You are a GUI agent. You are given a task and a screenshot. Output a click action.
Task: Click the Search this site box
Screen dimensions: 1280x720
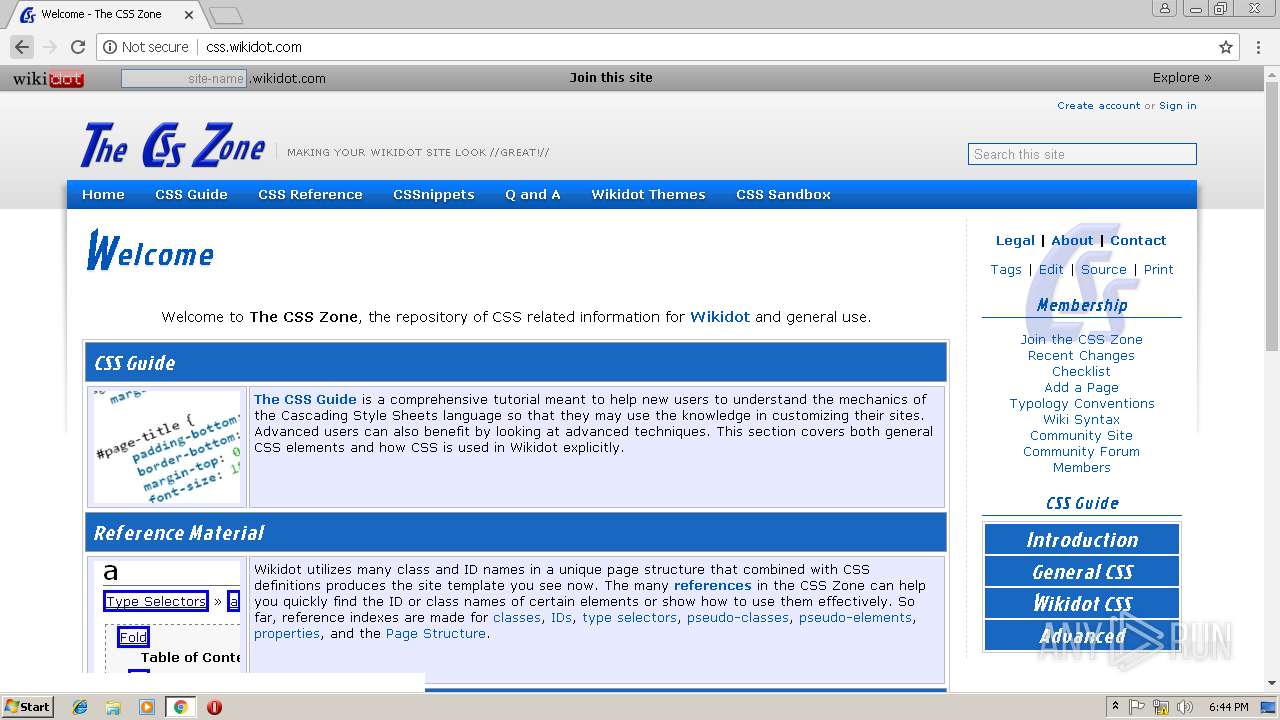(x=1082, y=154)
